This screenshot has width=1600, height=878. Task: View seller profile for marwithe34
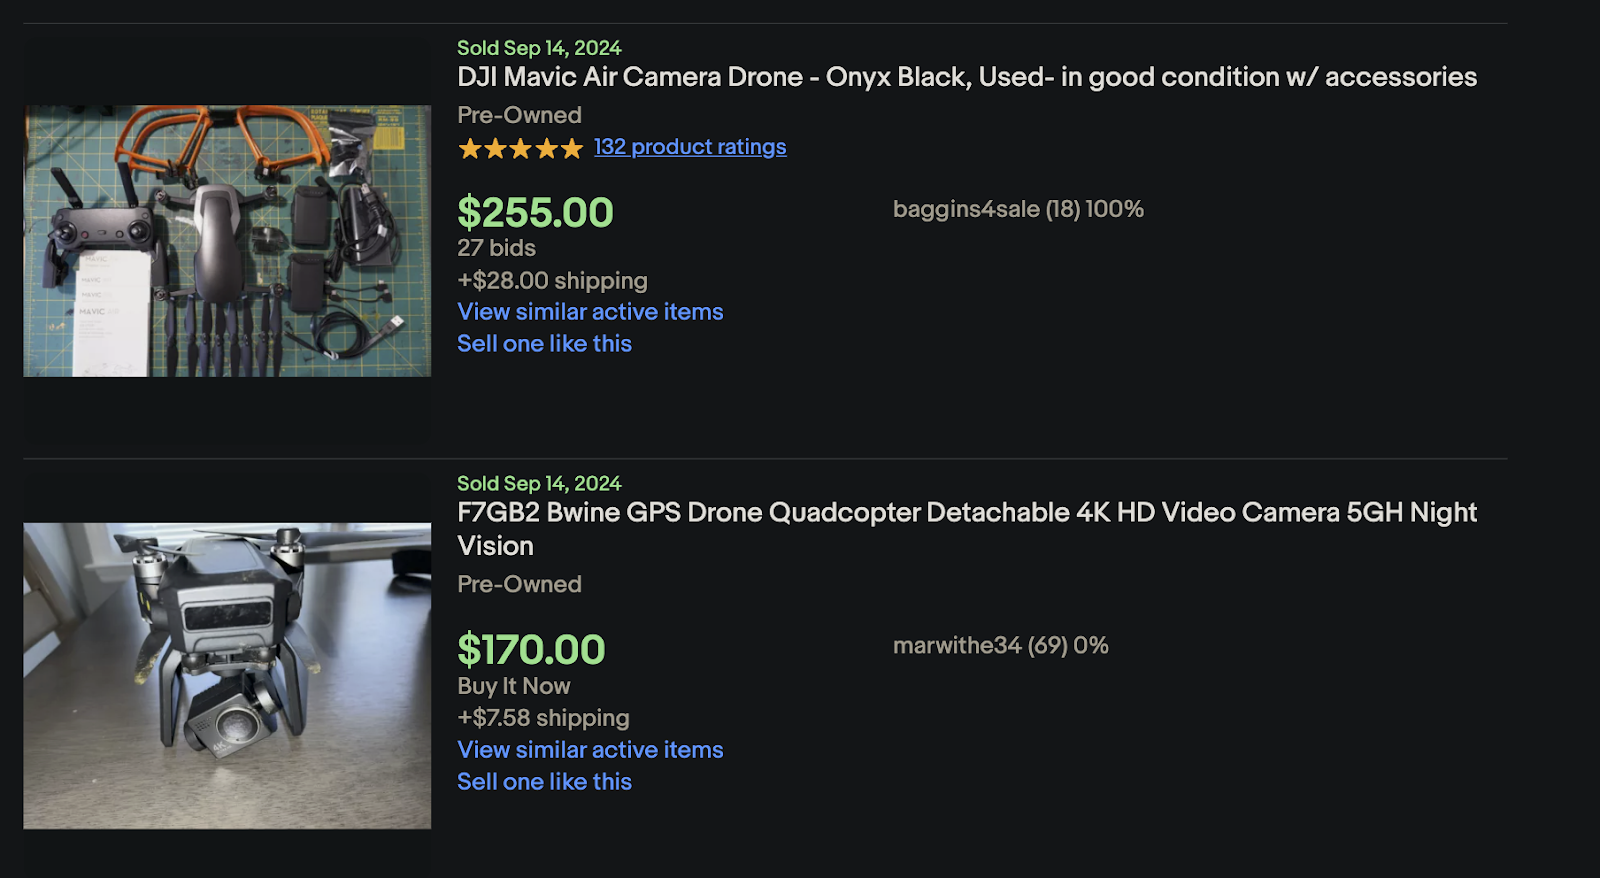1000,645
